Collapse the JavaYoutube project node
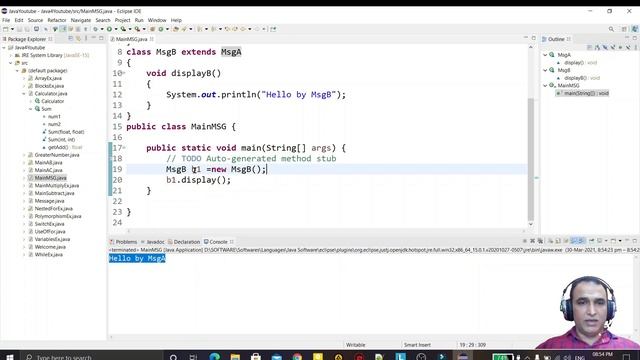This screenshot has width=640, height=360. point(4,47)
